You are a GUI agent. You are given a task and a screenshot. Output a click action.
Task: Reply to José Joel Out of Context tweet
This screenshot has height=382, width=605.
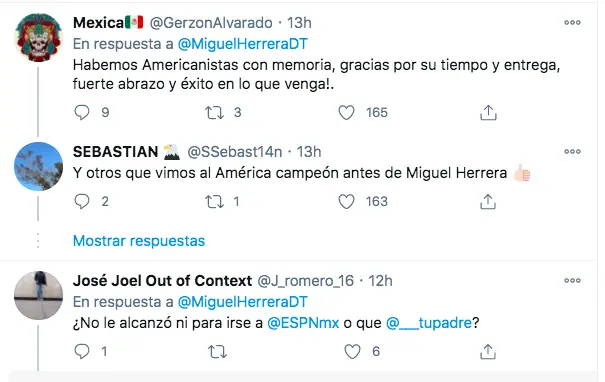pyautogui.click(x=81, y=352)
